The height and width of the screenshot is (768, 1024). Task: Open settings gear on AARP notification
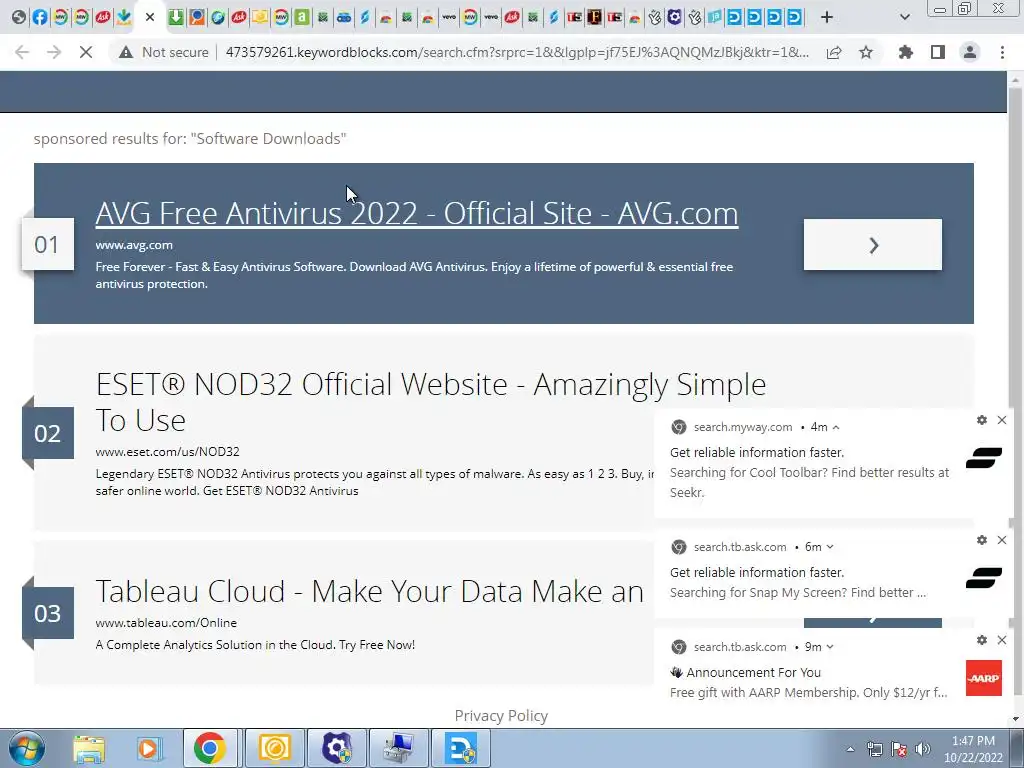click(x=982, y=640)
